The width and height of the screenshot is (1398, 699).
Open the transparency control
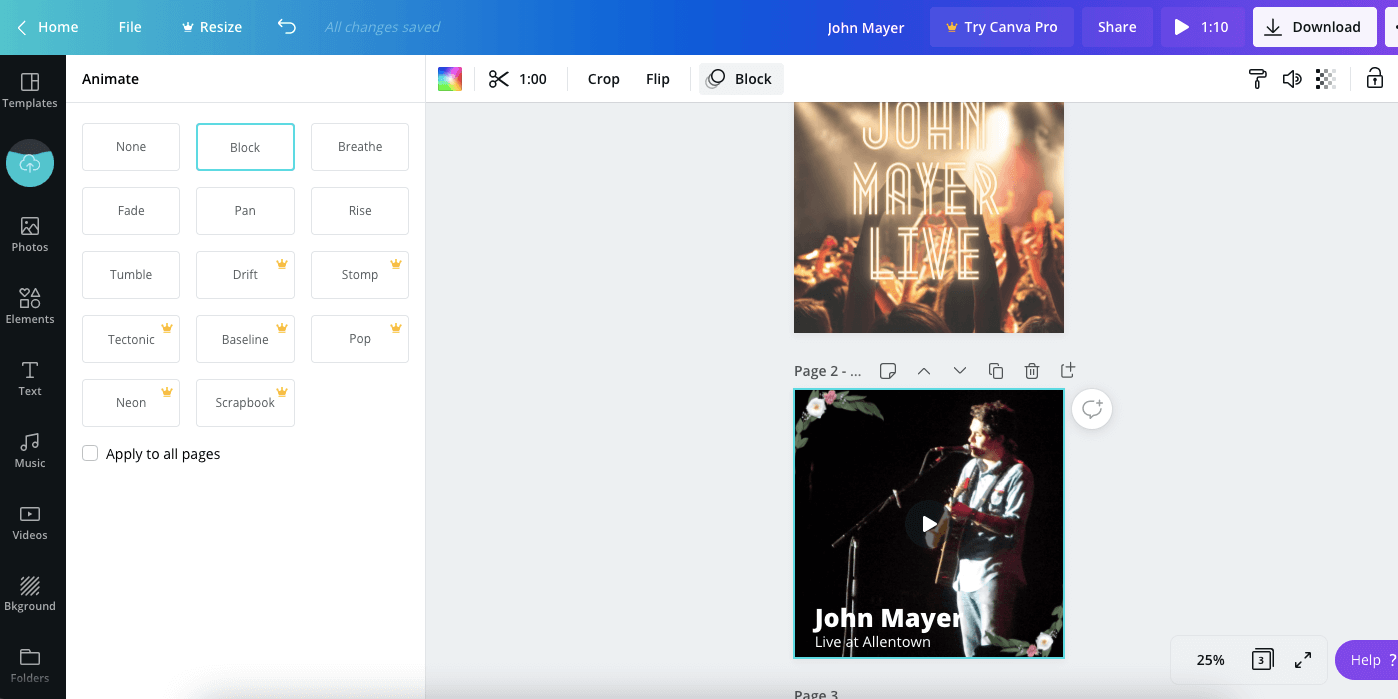click(x=1325, y=78)
